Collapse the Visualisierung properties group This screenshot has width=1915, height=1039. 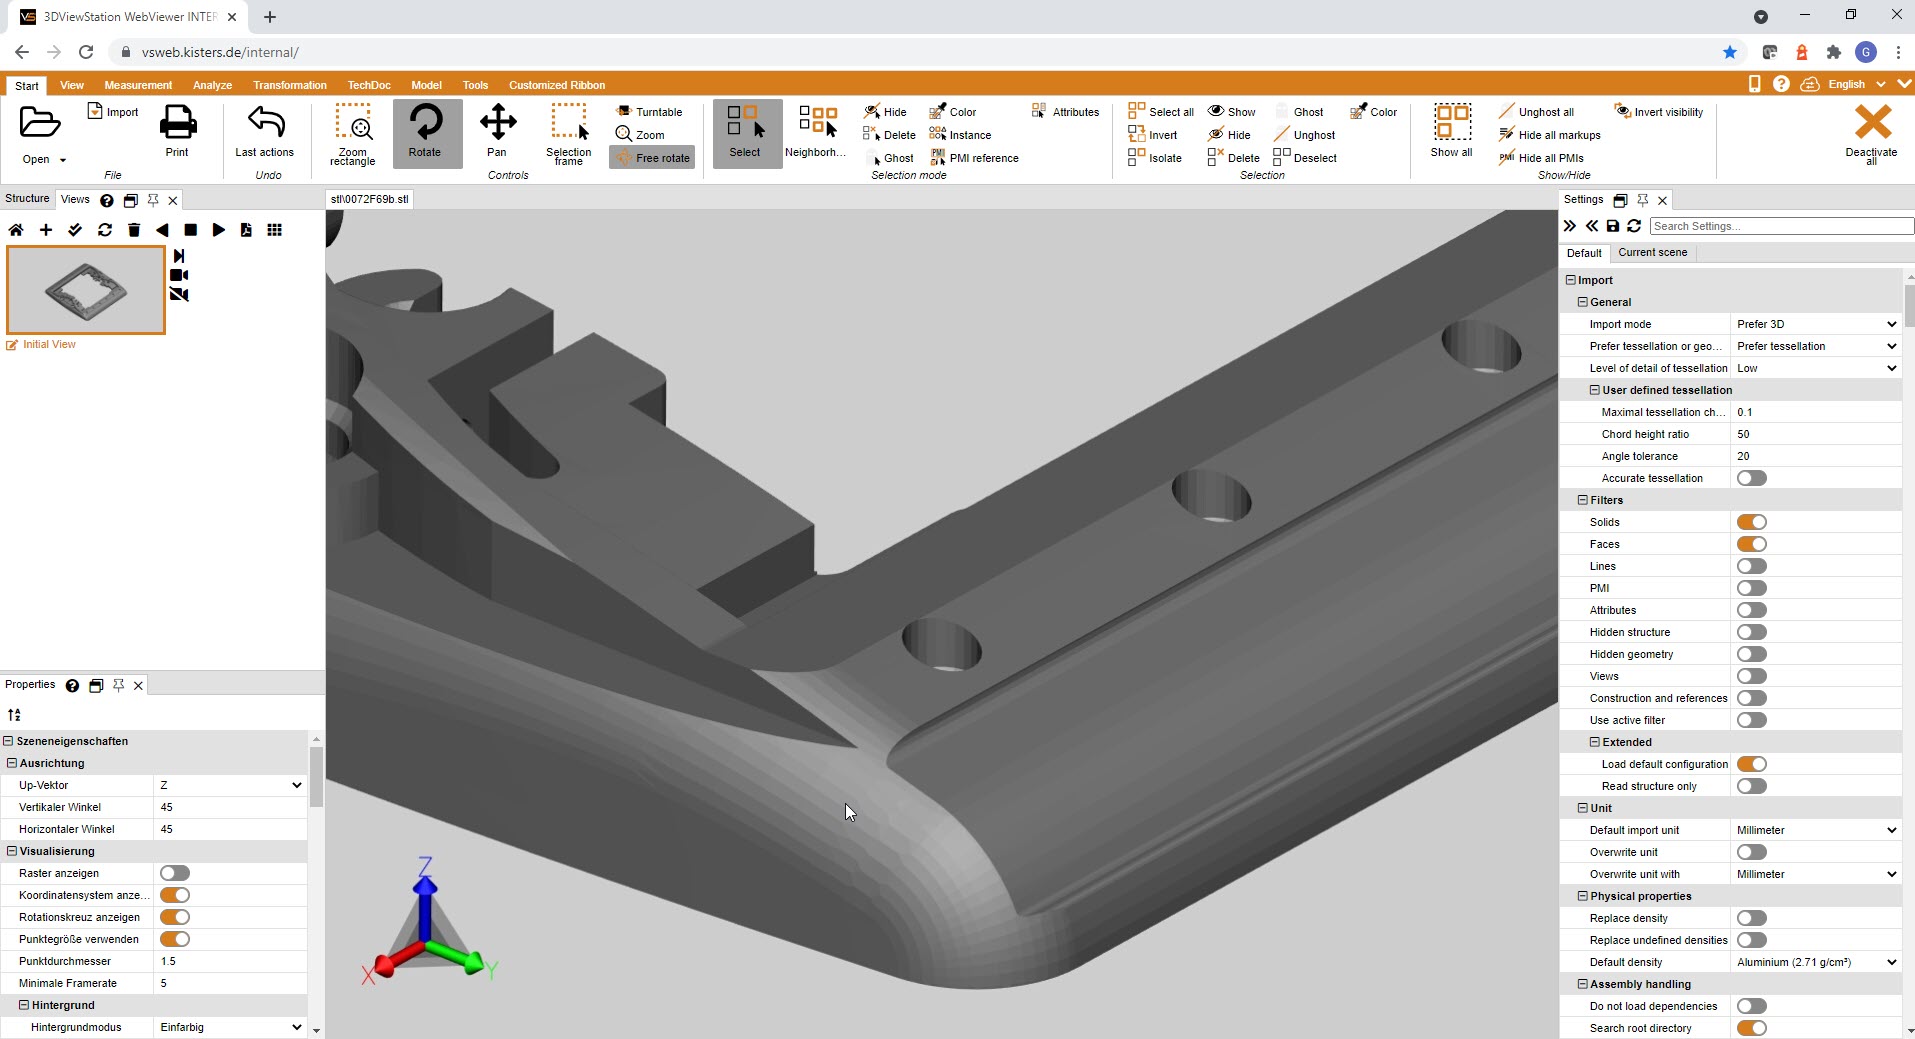12,851
